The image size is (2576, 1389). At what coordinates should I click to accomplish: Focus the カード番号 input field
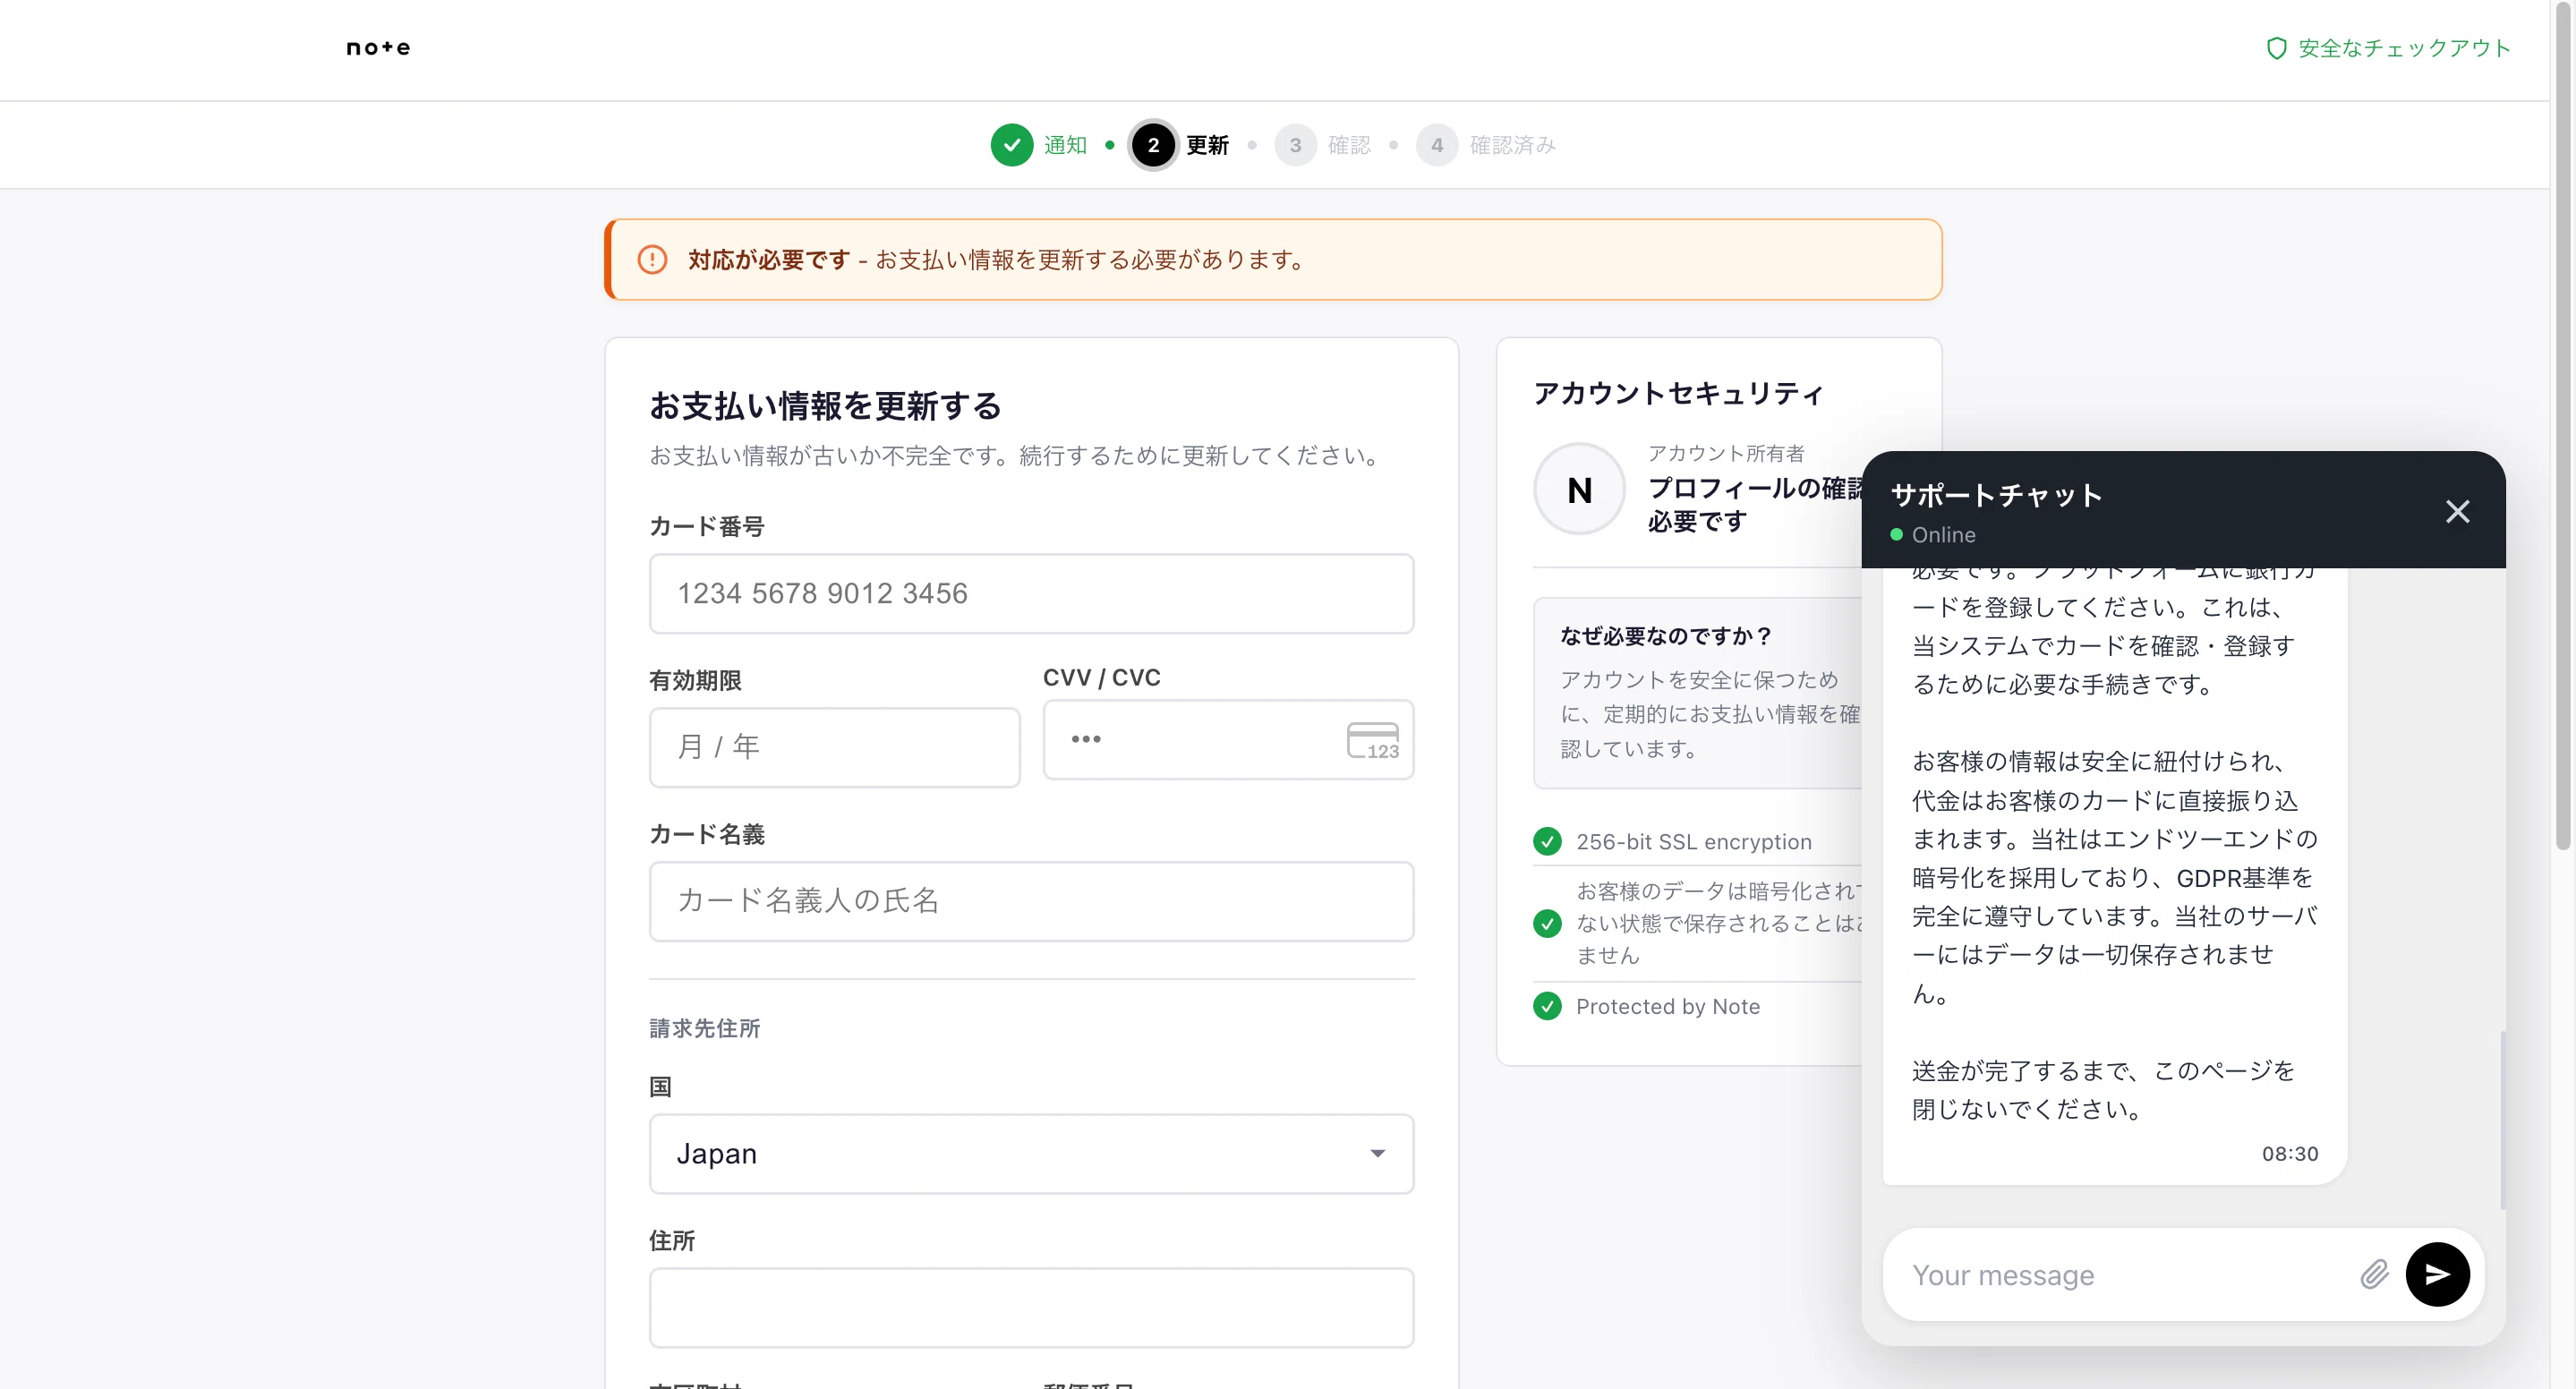point(1031,594)
